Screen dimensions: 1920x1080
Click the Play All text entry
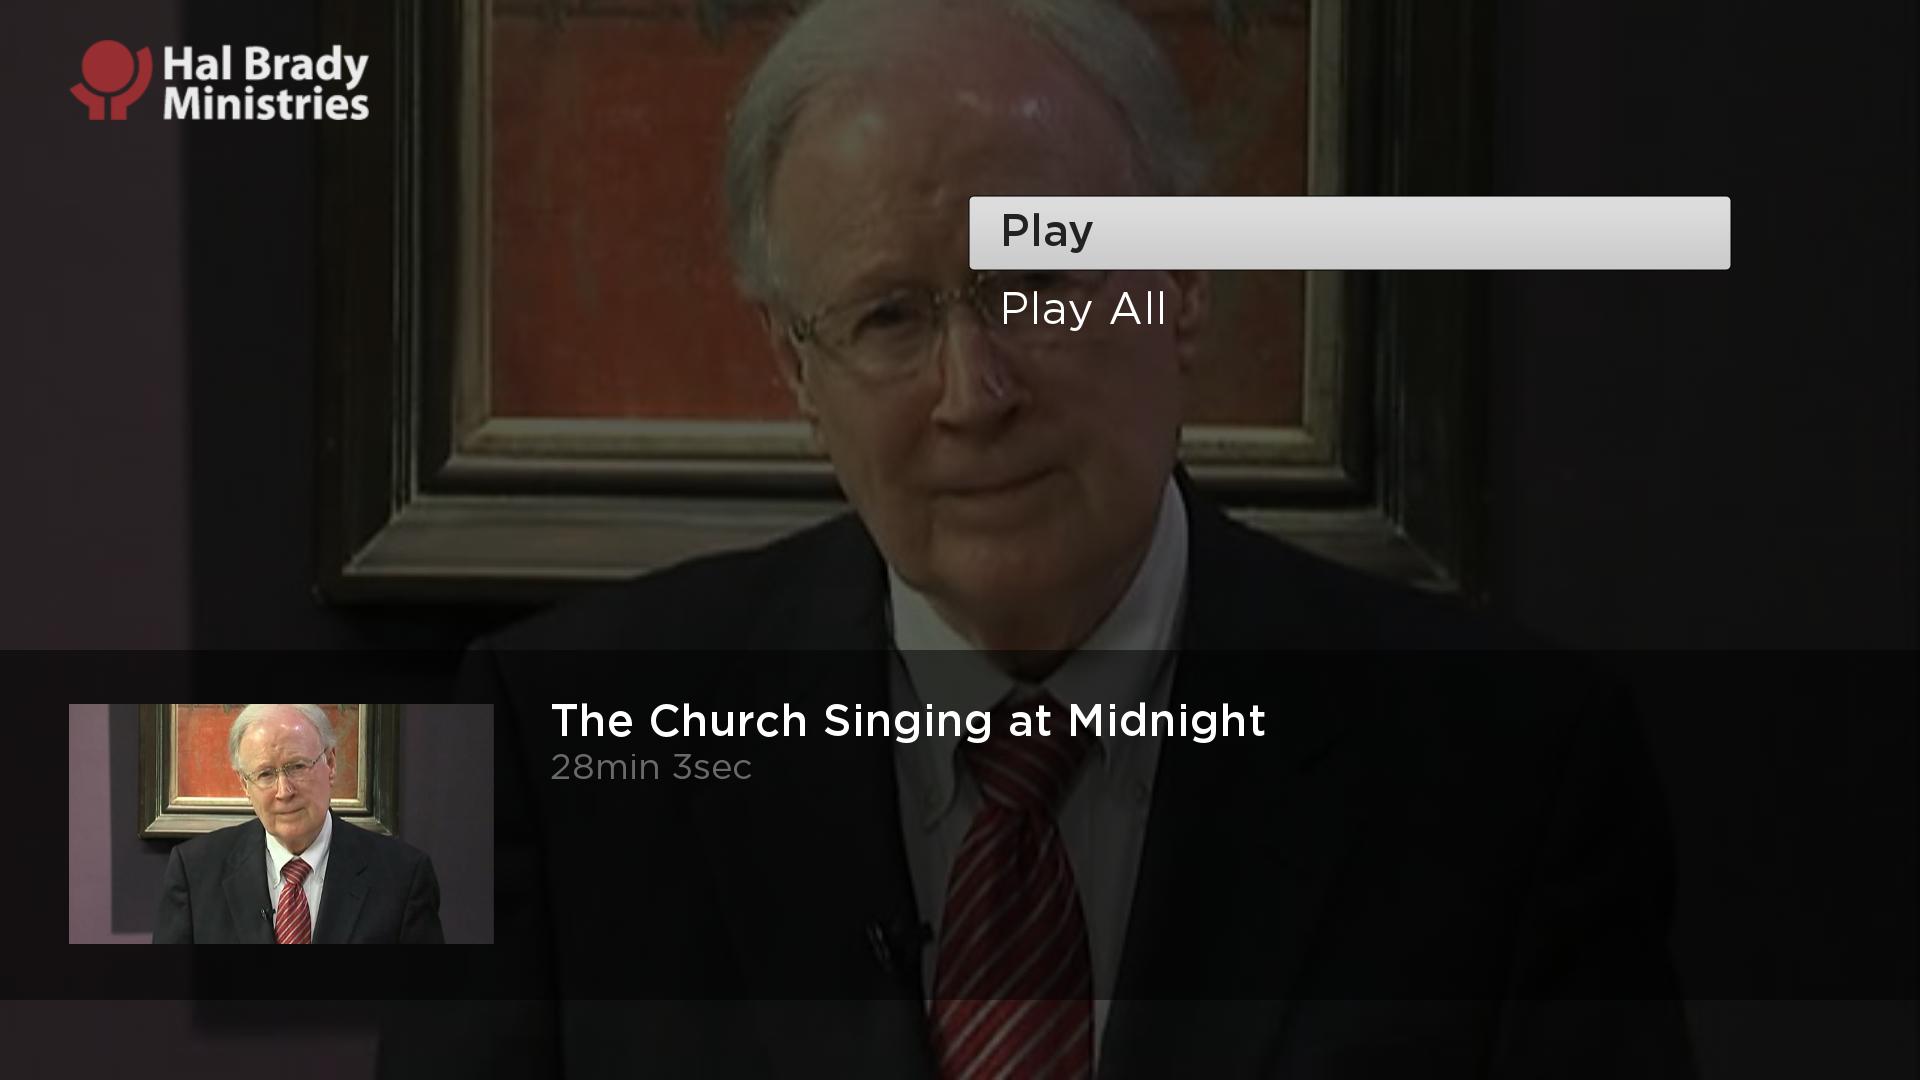point(1083,309)
